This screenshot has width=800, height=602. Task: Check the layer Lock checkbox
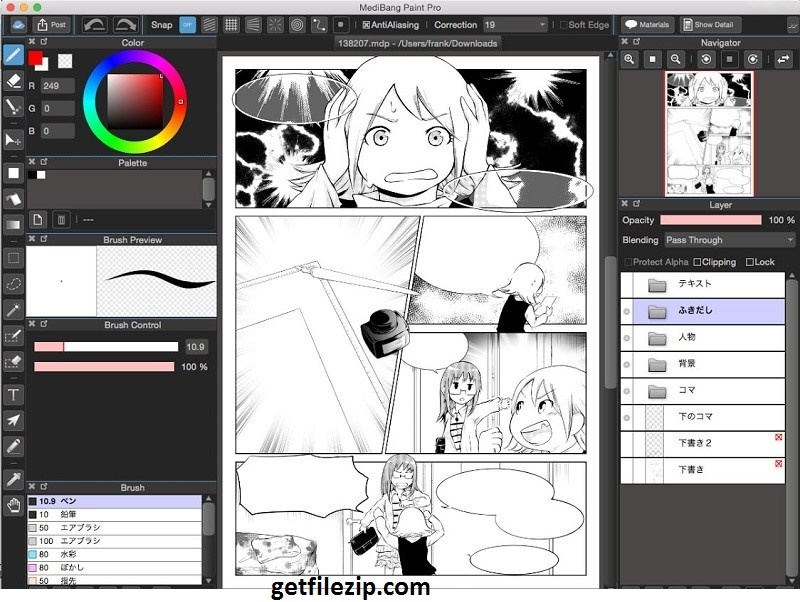coord(749,262)
